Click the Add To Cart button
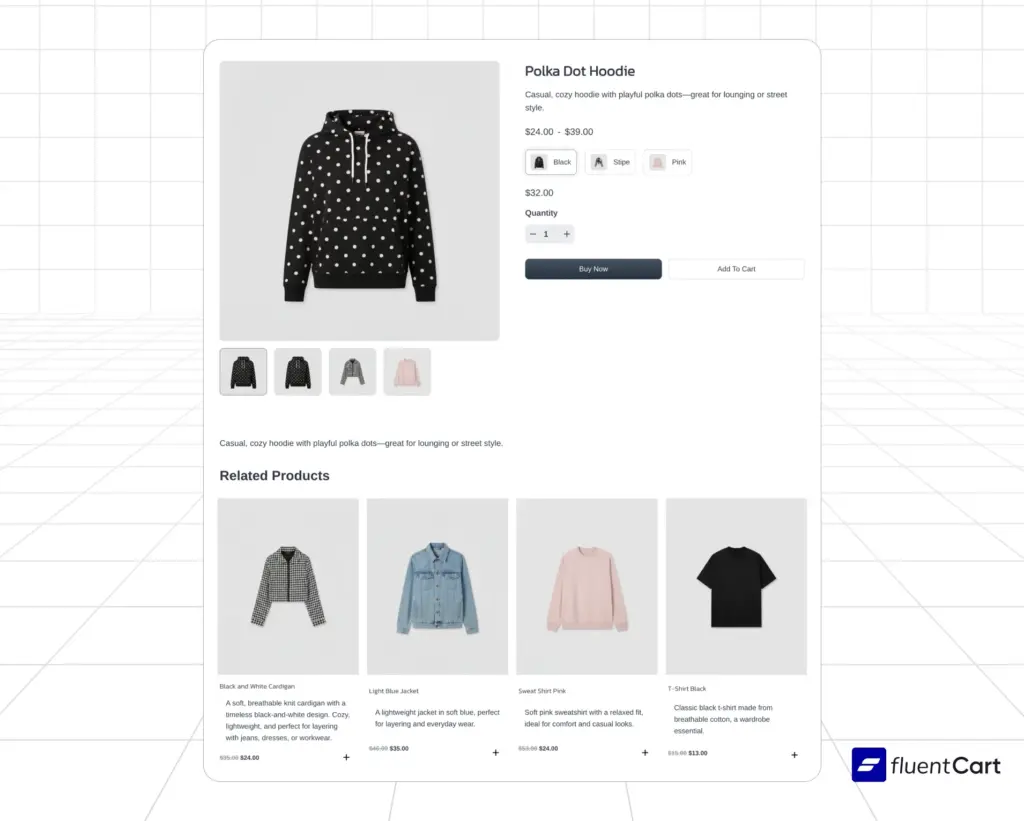Screen dimensions: 1024x821 pos(736,269)
